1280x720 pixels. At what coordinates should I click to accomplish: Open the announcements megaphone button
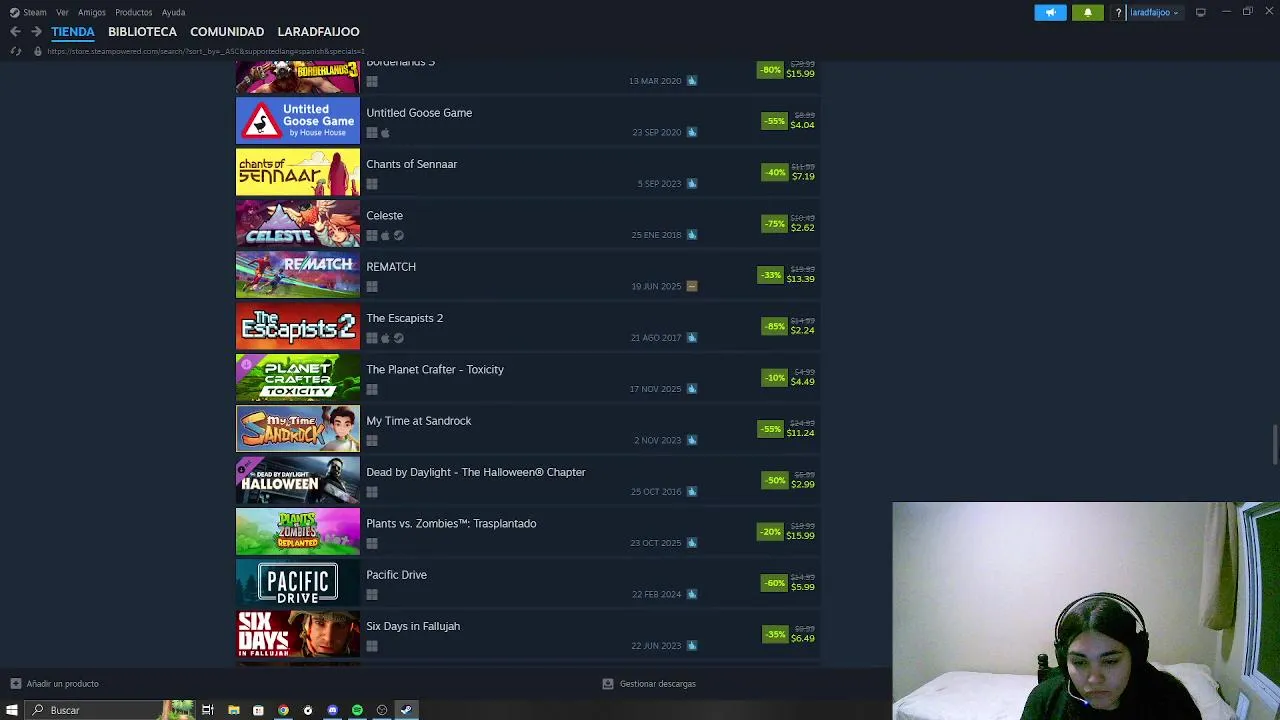(1050, 13)
